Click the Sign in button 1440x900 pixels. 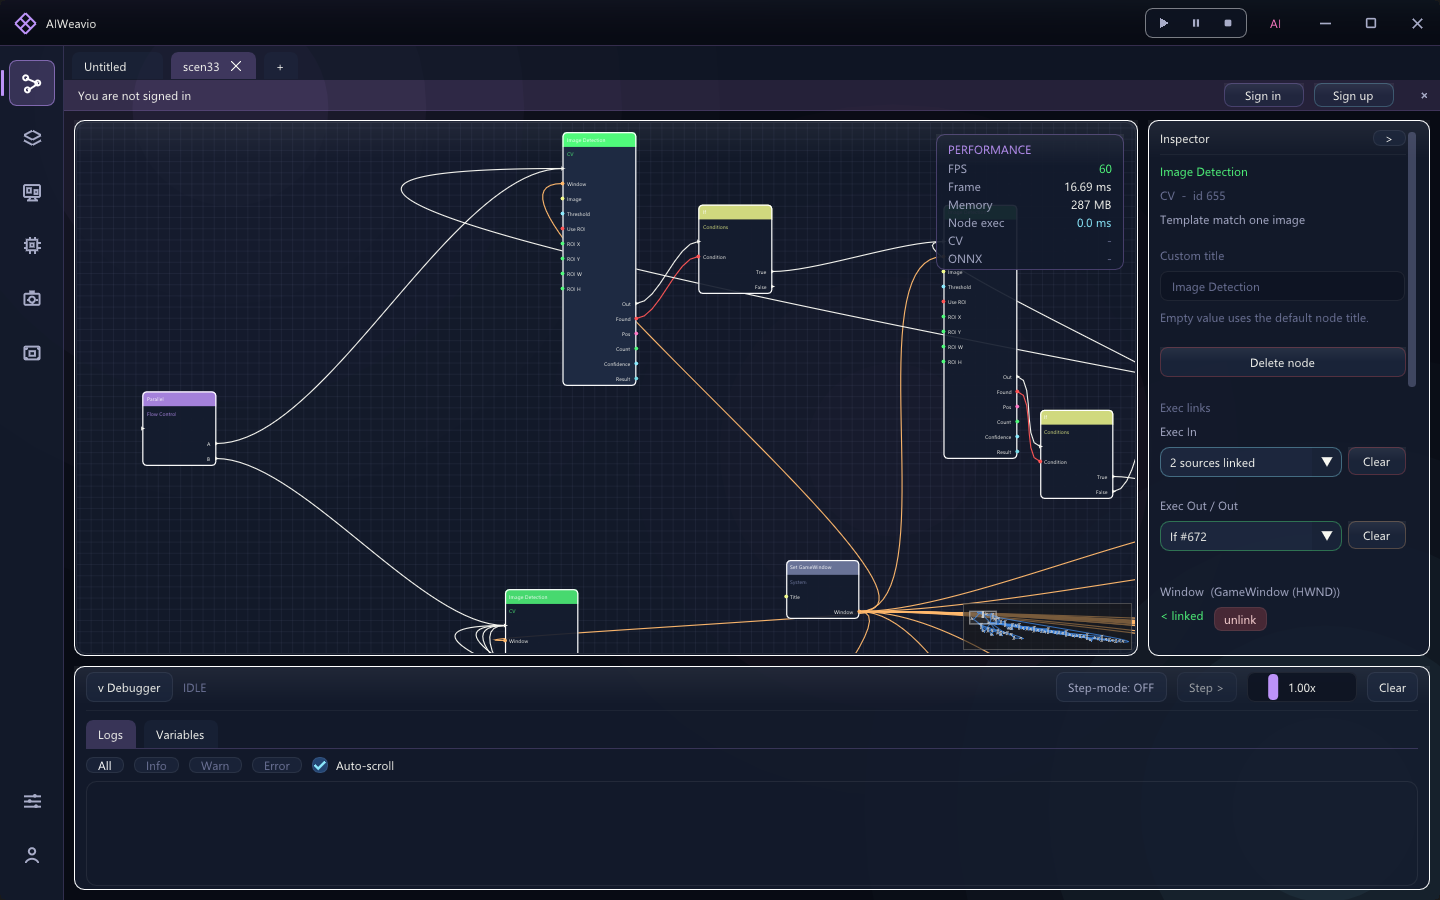click(1263, 96)
